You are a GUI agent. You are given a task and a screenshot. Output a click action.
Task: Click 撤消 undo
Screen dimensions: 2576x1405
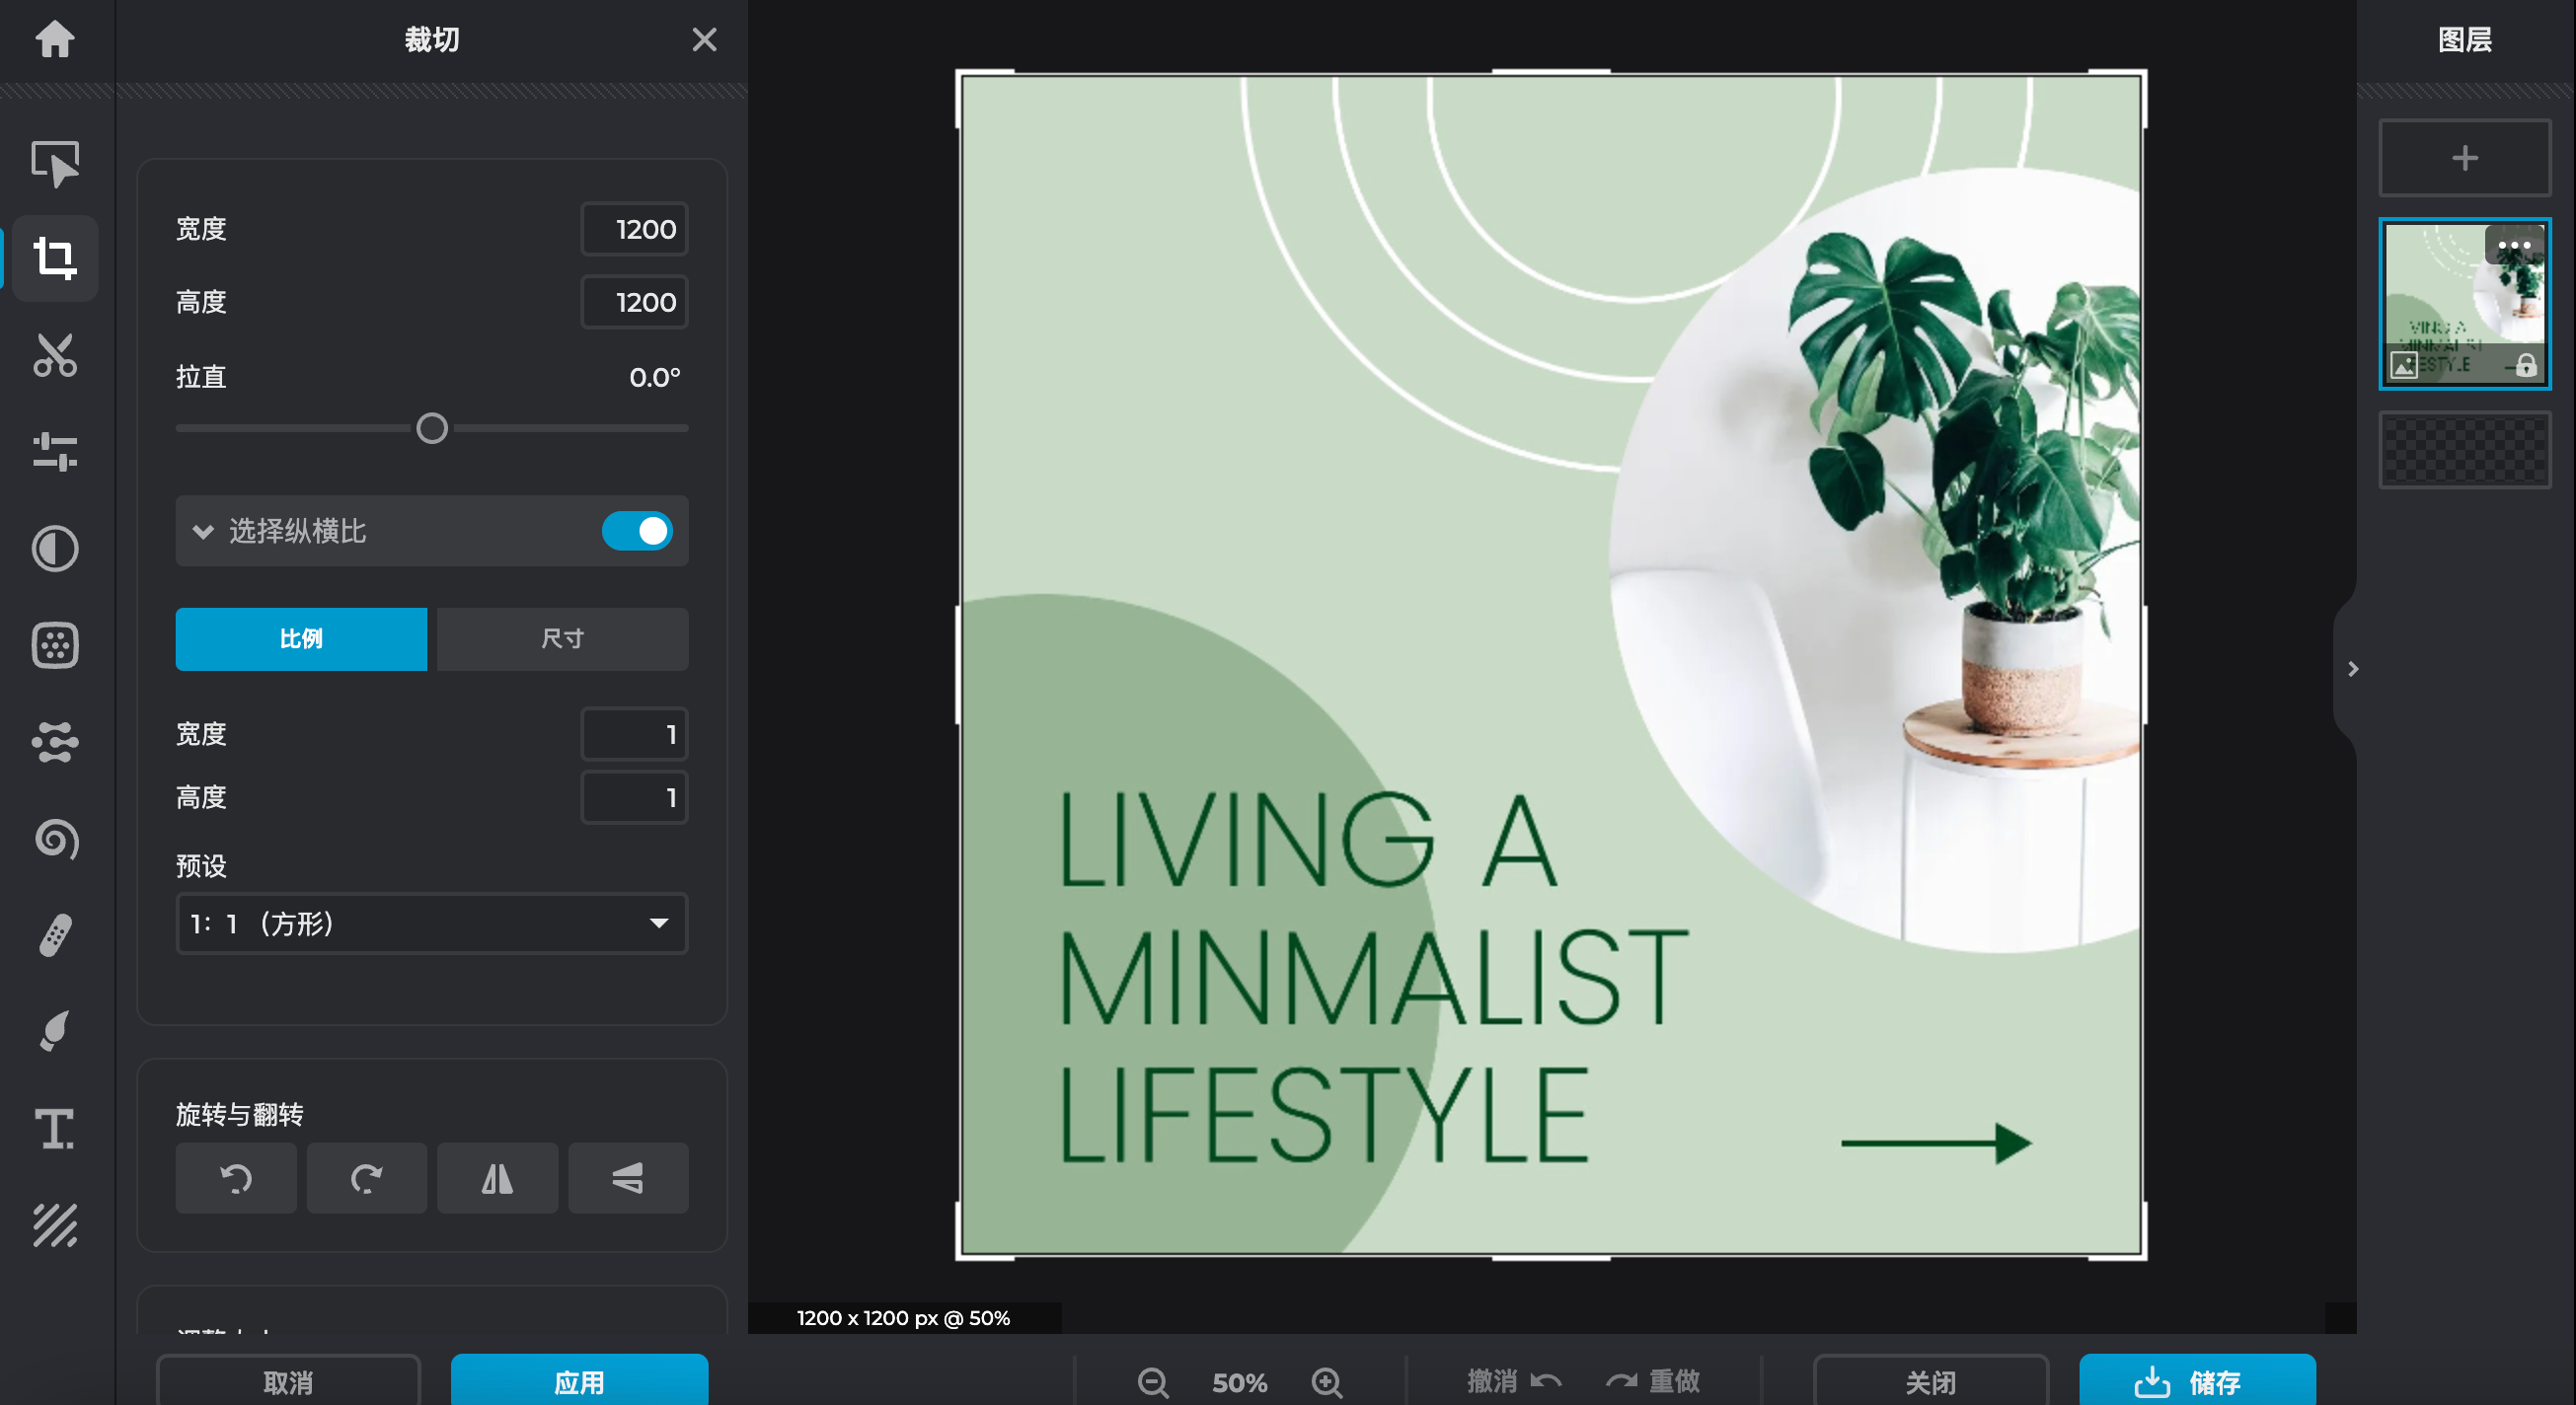(x=1514, y=1382)
